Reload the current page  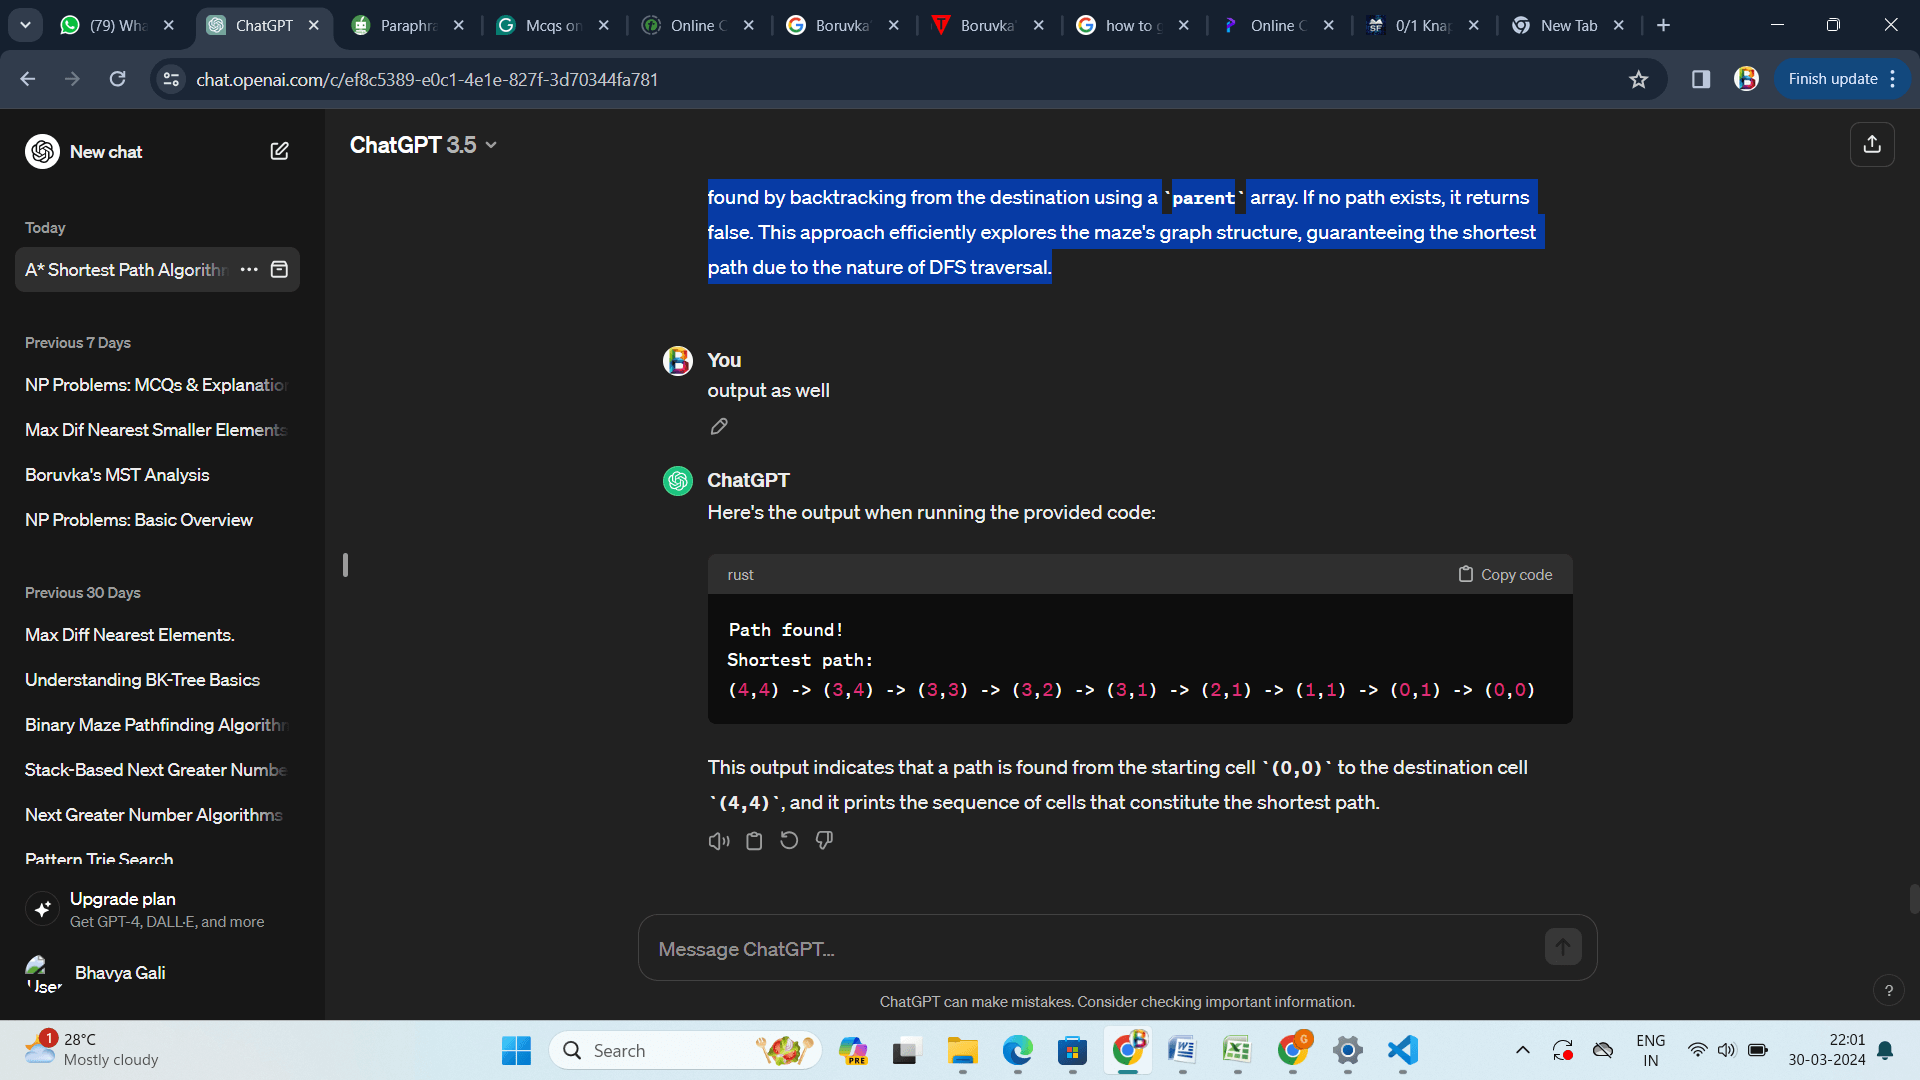pos(117,79)
